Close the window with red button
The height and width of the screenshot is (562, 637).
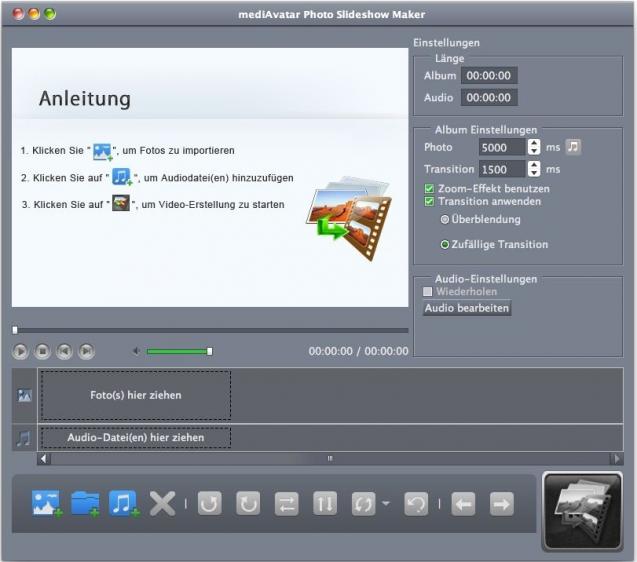point(18,14)
